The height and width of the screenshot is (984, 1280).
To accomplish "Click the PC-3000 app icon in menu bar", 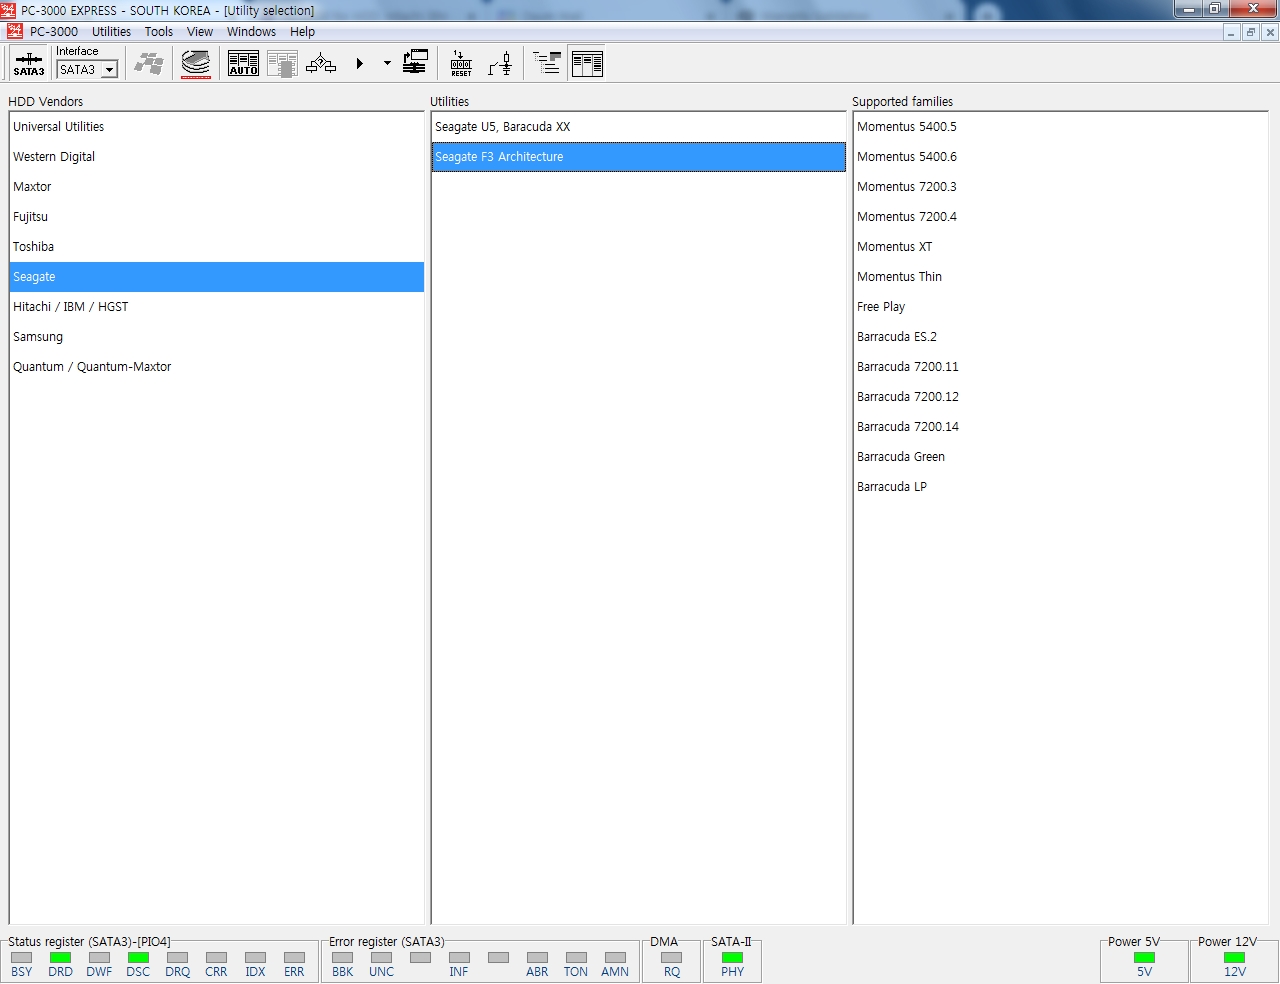I will pos(14,31).
